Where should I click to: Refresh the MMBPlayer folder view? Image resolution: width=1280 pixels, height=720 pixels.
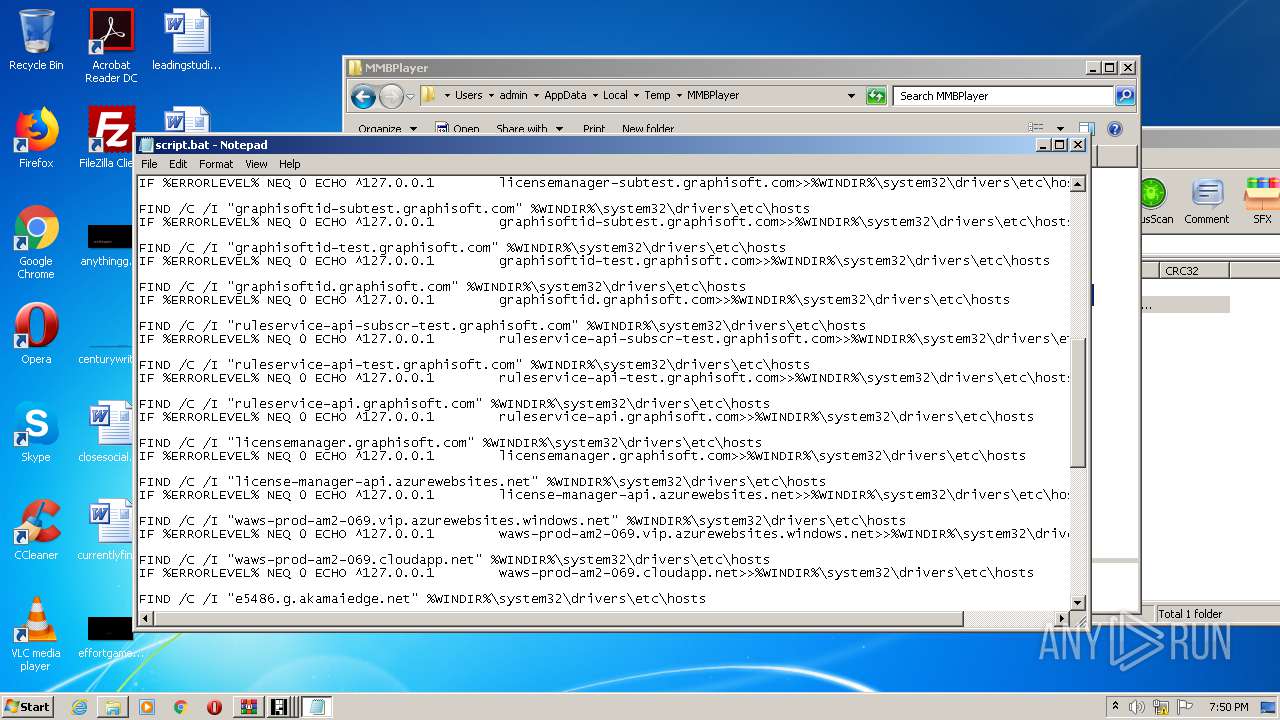[876, 96]
